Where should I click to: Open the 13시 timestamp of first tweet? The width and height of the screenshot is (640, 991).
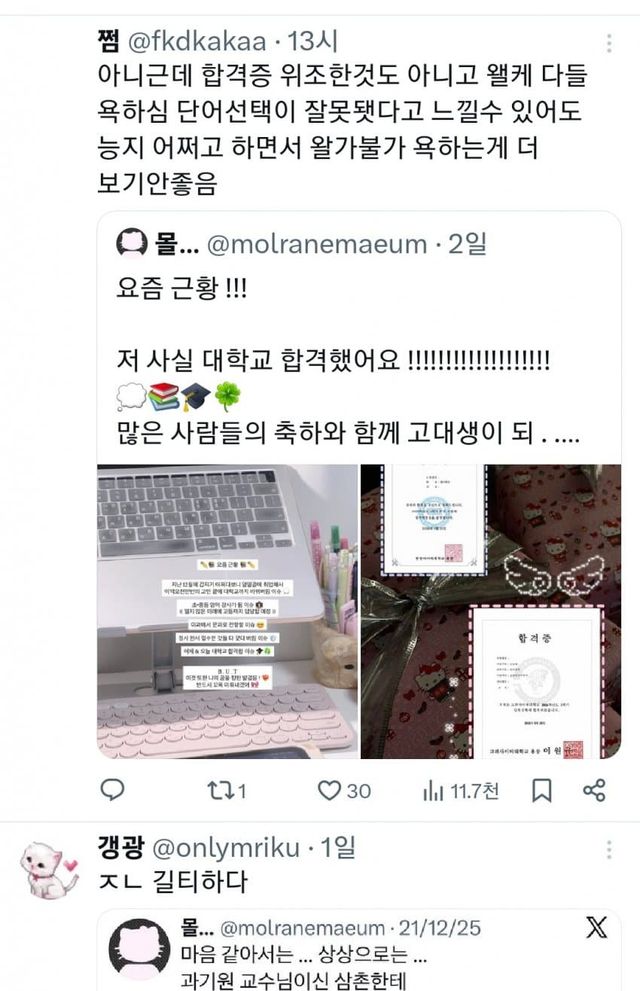point(313,42)
